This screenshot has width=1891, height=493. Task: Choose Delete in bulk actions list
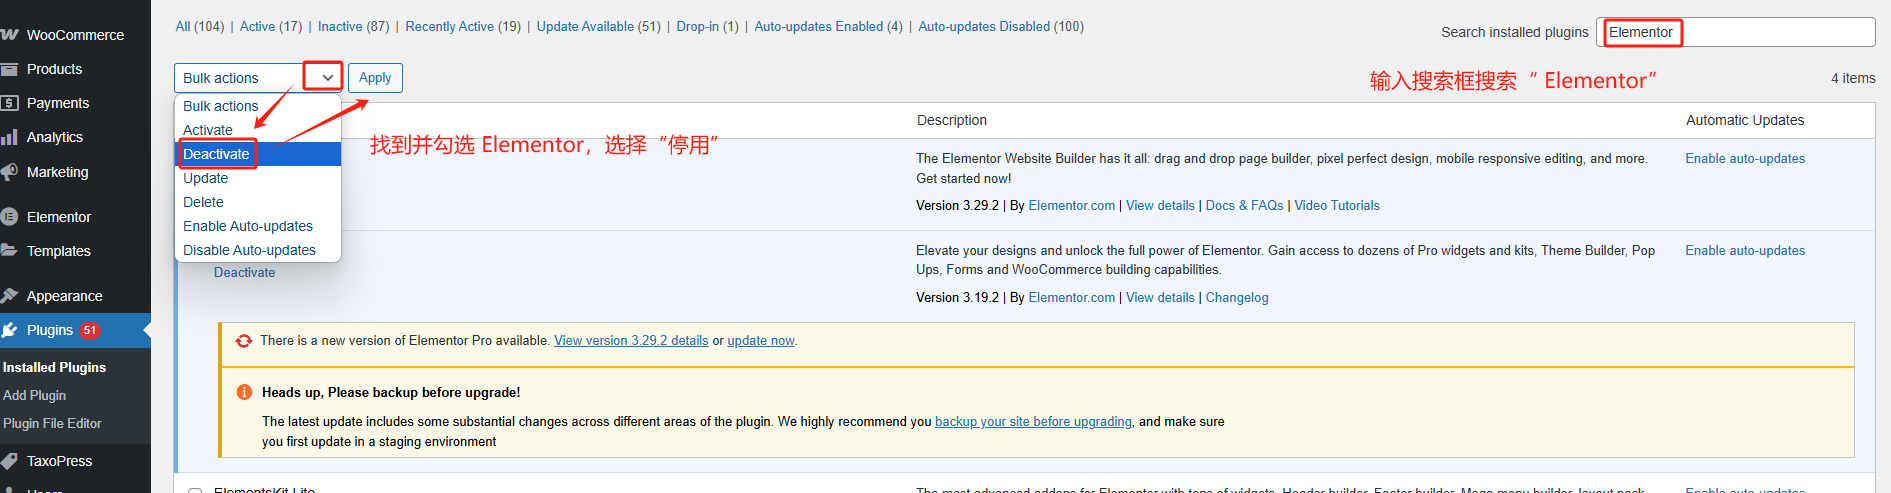(x=258, y=202)
